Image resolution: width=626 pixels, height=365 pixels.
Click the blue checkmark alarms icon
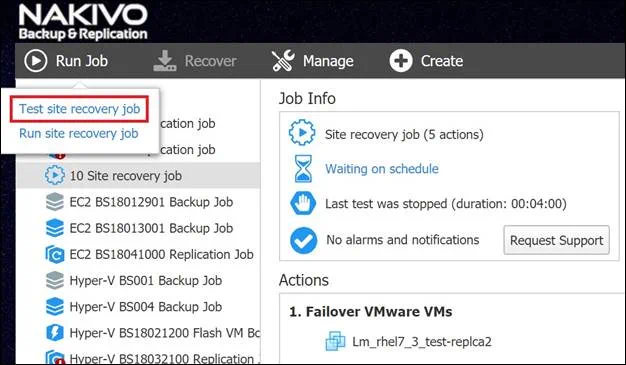(303, 240)
